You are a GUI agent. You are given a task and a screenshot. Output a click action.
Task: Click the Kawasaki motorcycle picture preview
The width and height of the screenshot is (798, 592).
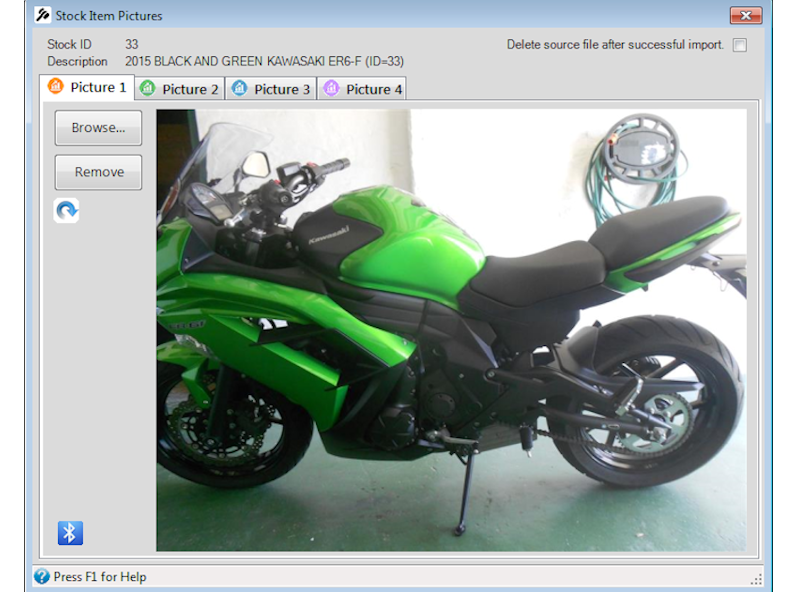[451, 330]
